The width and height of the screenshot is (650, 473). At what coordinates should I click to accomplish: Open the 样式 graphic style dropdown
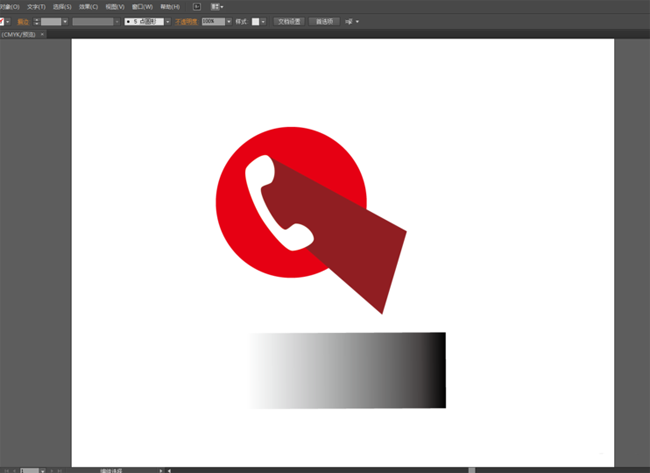(263, 21)
